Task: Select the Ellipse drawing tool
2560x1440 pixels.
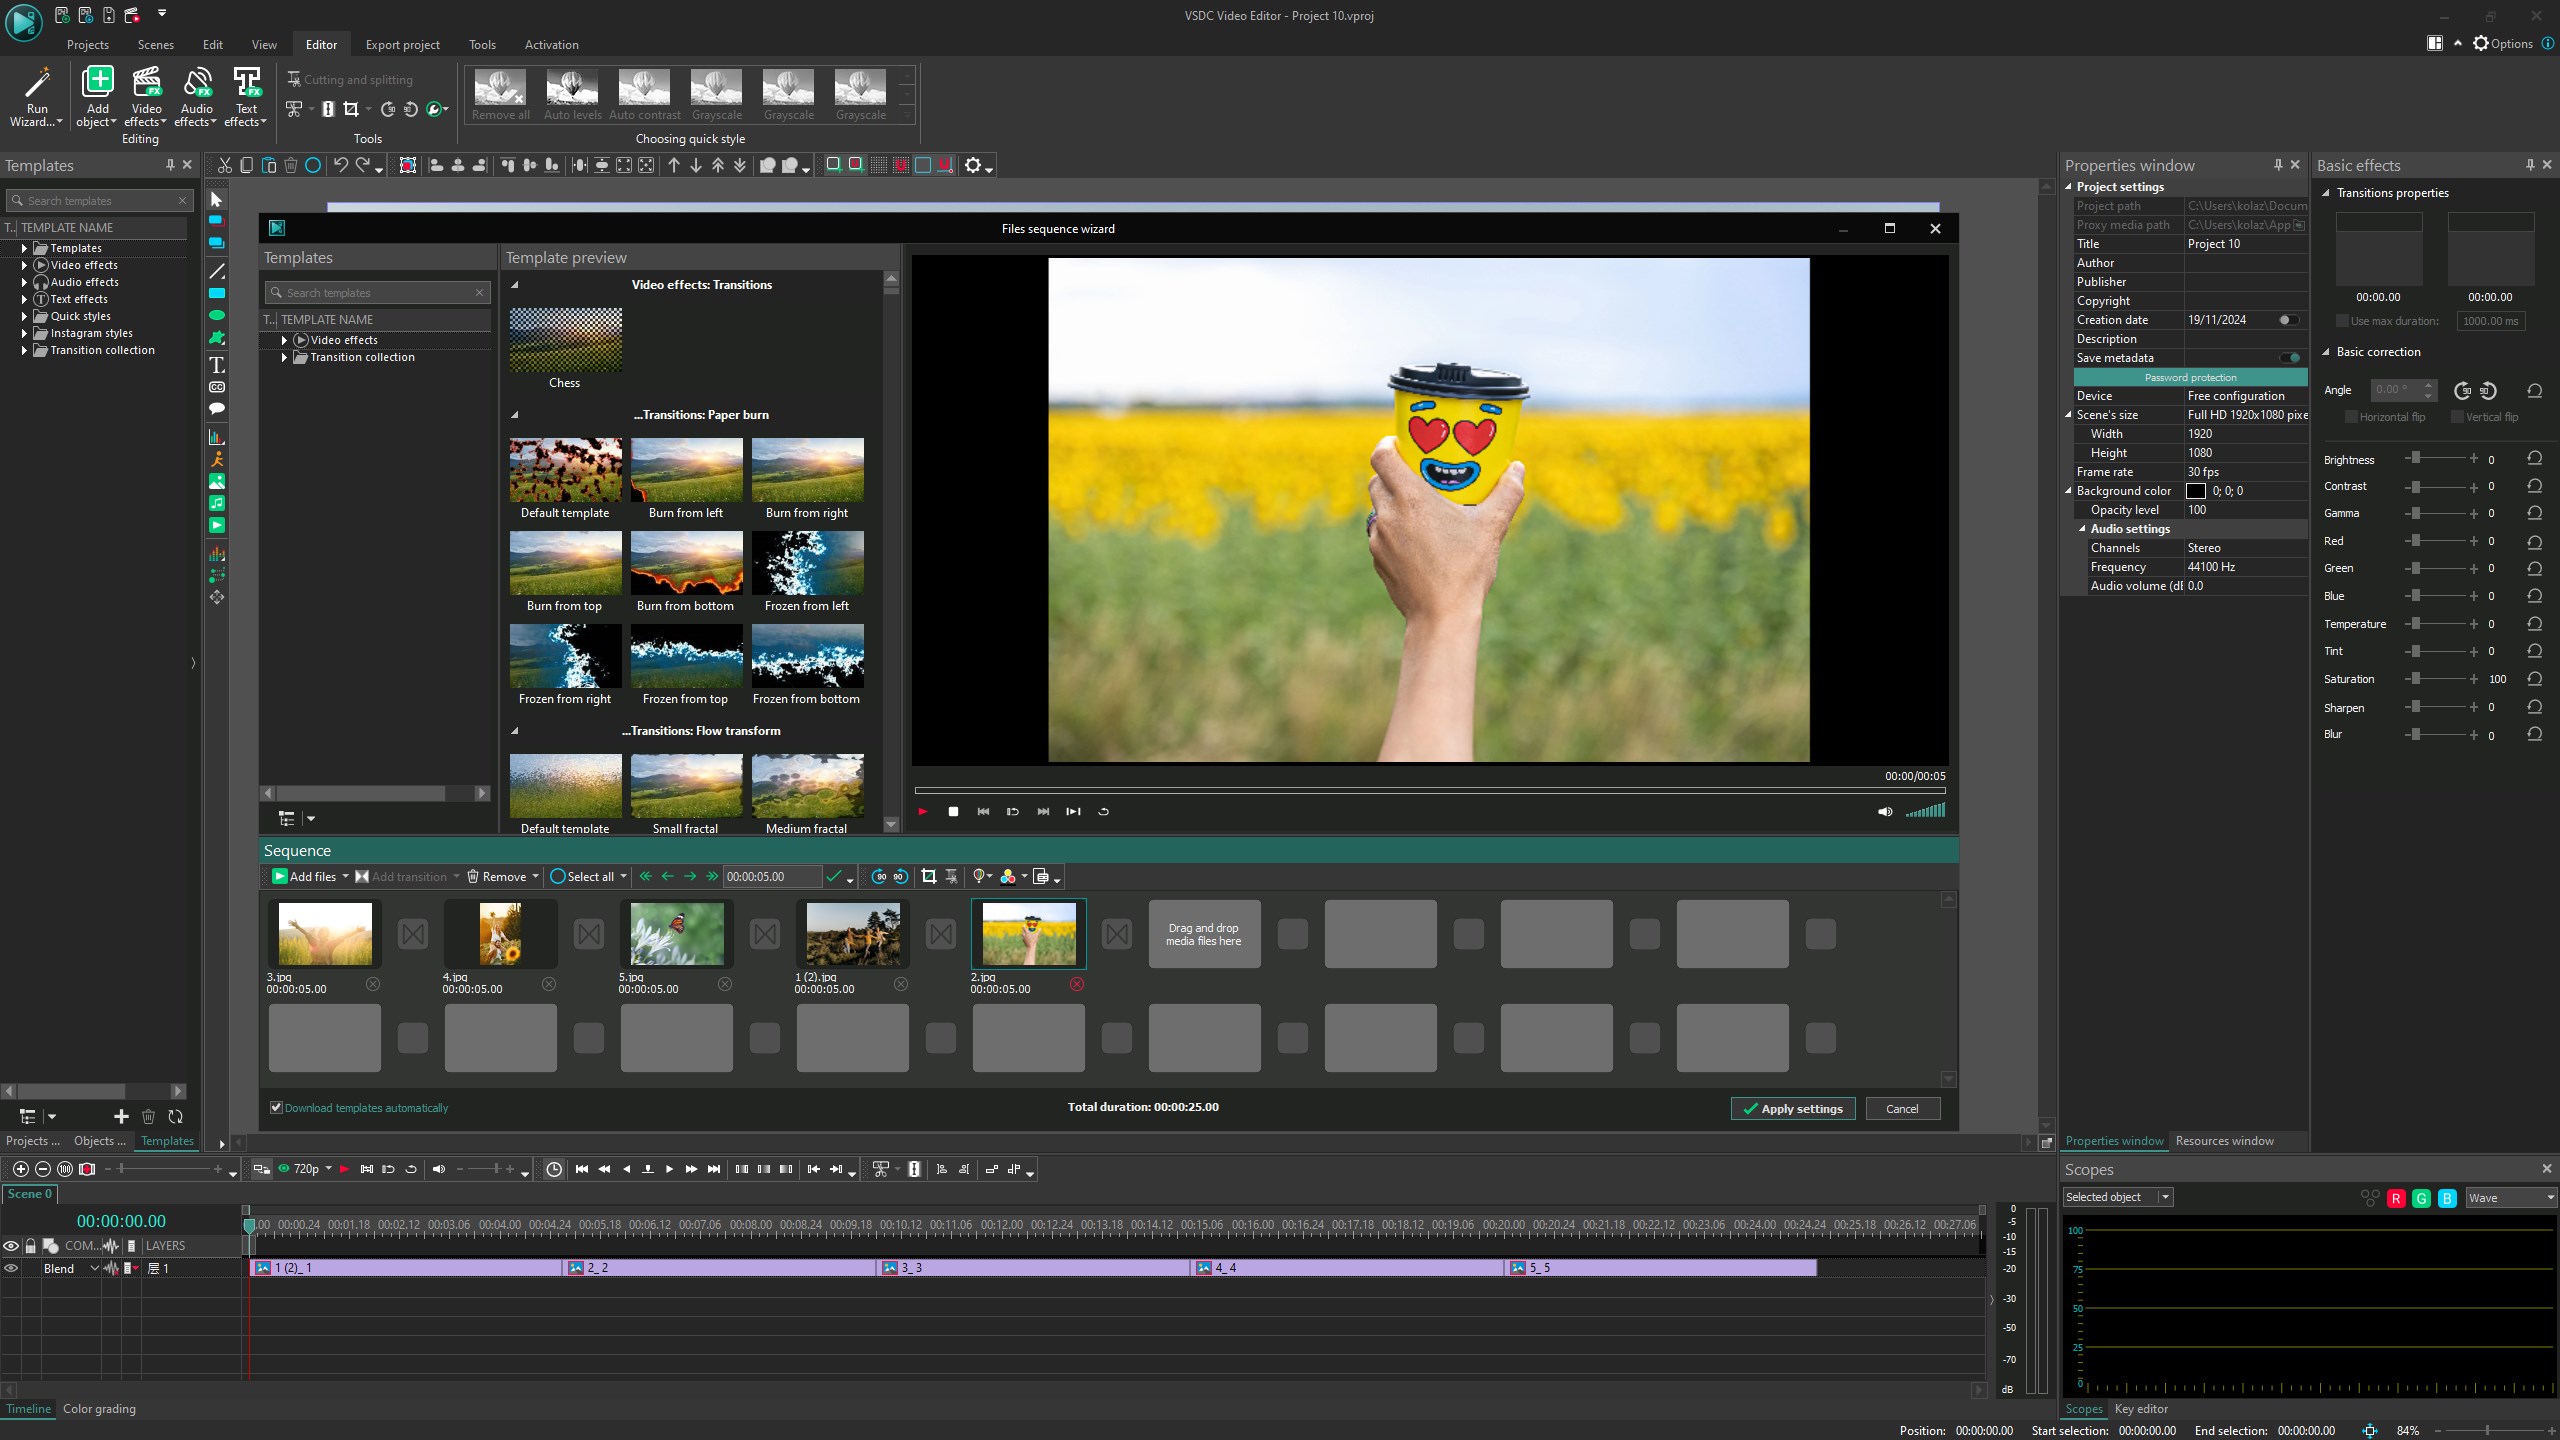Action: pyautogui.click(x=217, y=314)
